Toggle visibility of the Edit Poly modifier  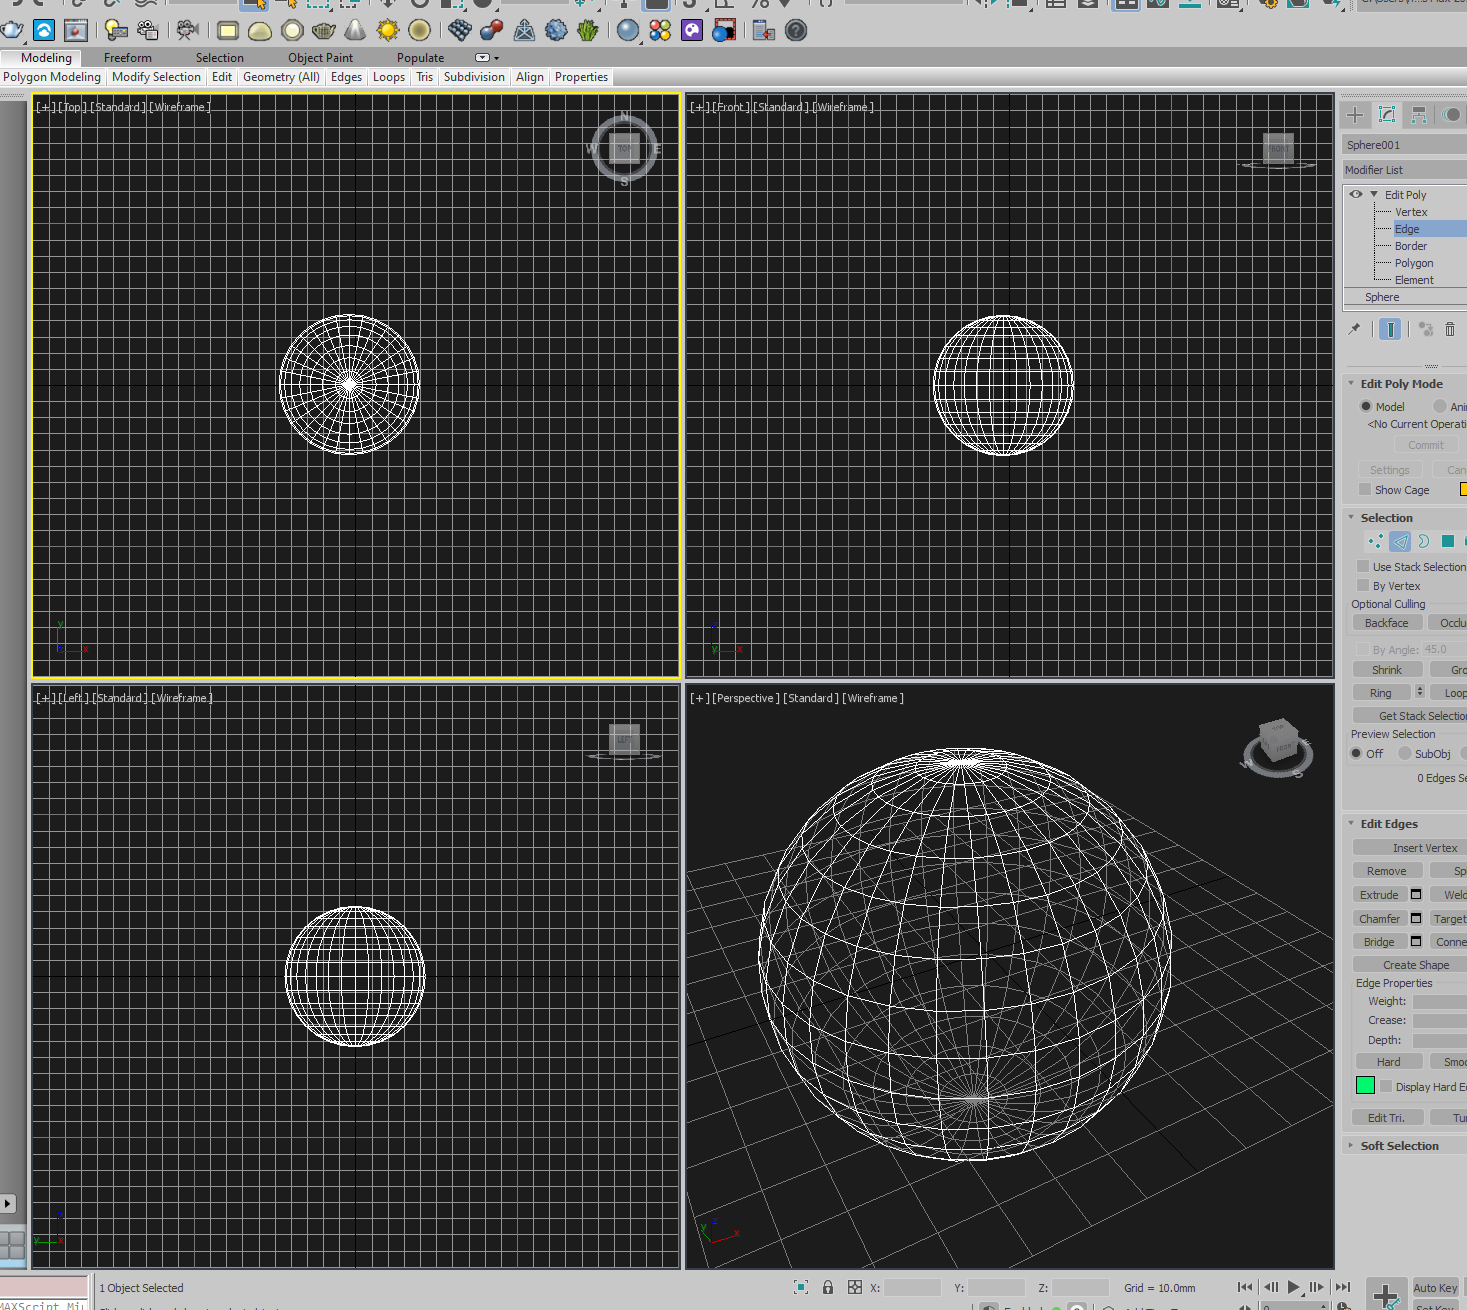pyautogui.click(x=1356, y=194)
